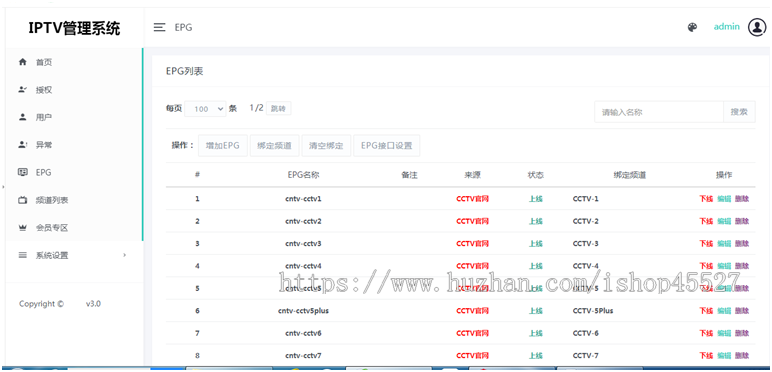Click the 增加EPG button
The image size is (772, 372).
[223, 146]
